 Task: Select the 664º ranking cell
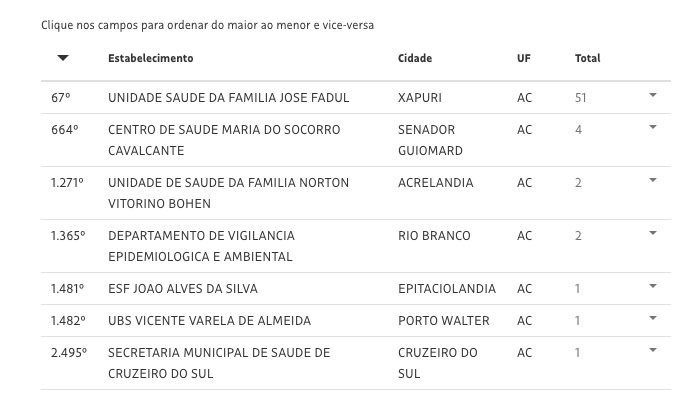[66, 130]
